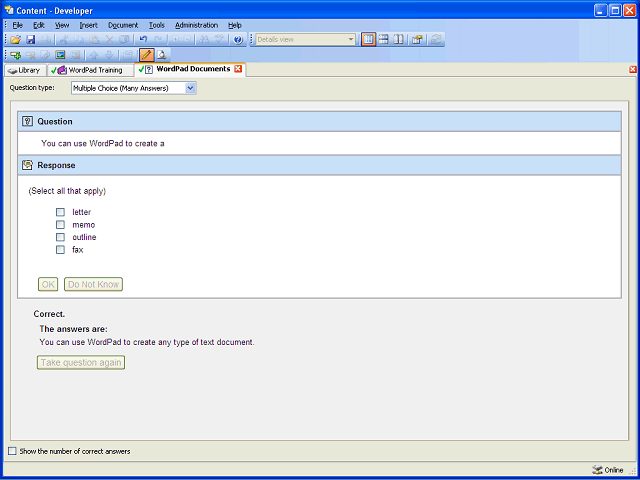The width and height of the screenshot is (640, 480).
Task: Click the Do Not Know button
Action: pyautogui.click(x=93, y=284)
